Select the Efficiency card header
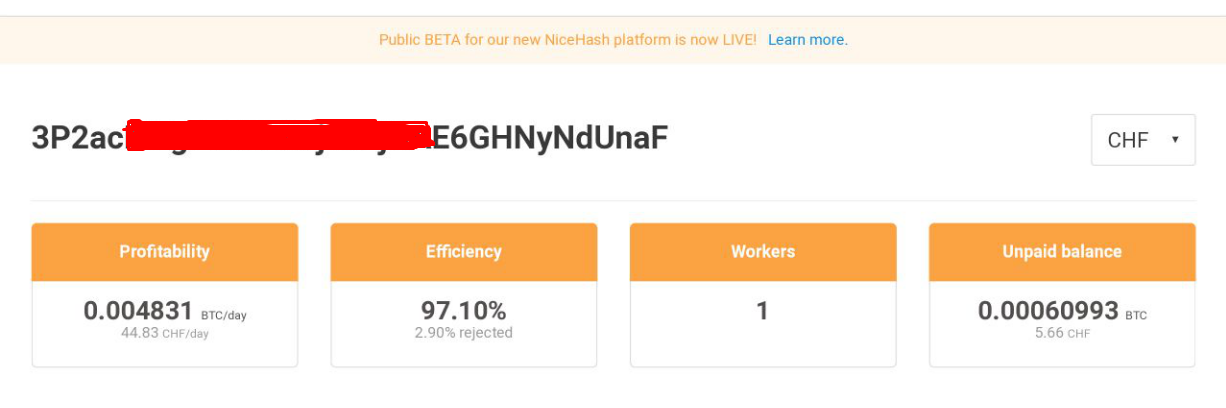This screenshot has width=1226, height=408. (x=464, y=252)
